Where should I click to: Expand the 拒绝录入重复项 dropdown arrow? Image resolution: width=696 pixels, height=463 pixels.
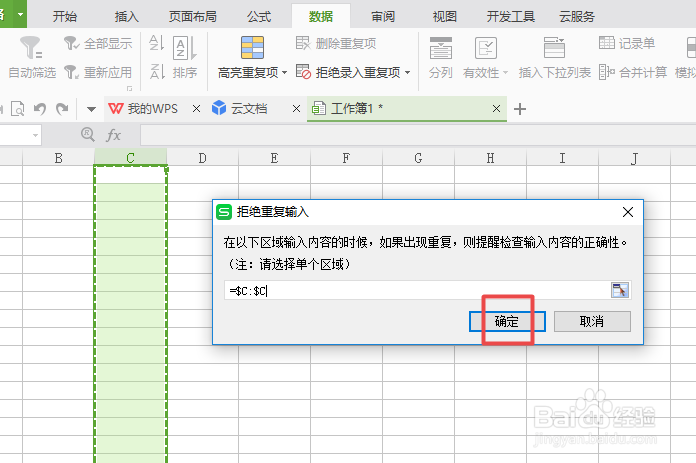[407, 72]
